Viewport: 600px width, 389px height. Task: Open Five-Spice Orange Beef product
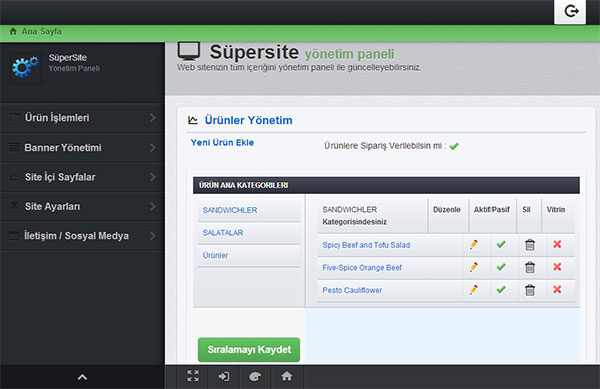(x=362, y=268)
